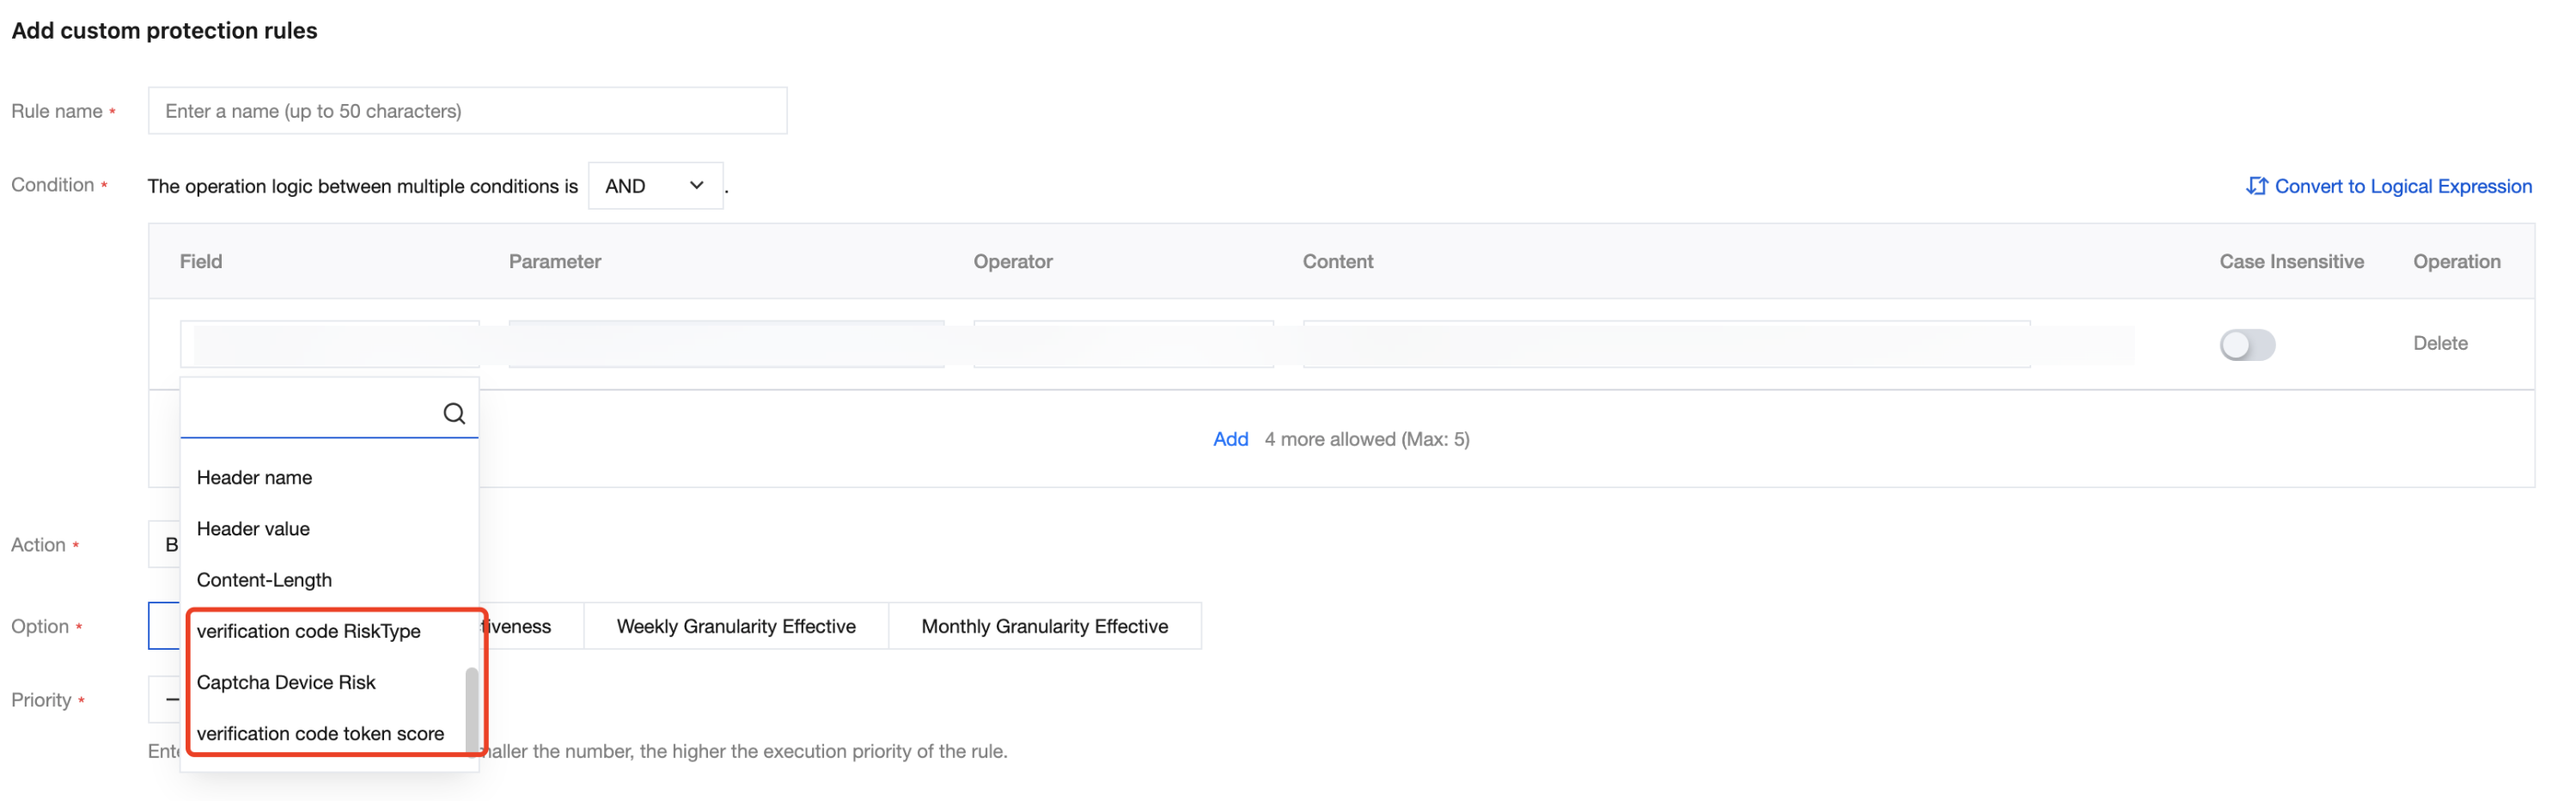Select "verification code token score" option
2576x801 pixels.
coord(320,733)
